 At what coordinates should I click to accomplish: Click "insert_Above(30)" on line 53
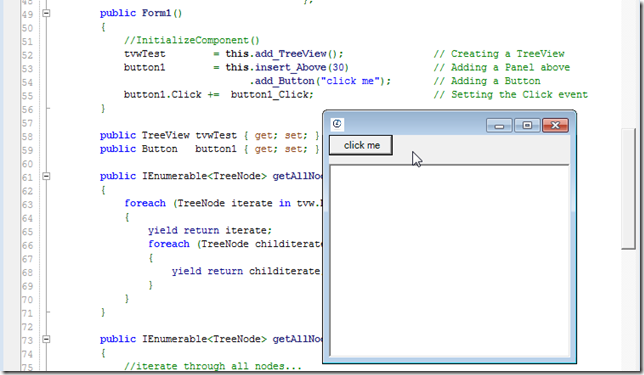pyautogui.click(x=302, y=67)
